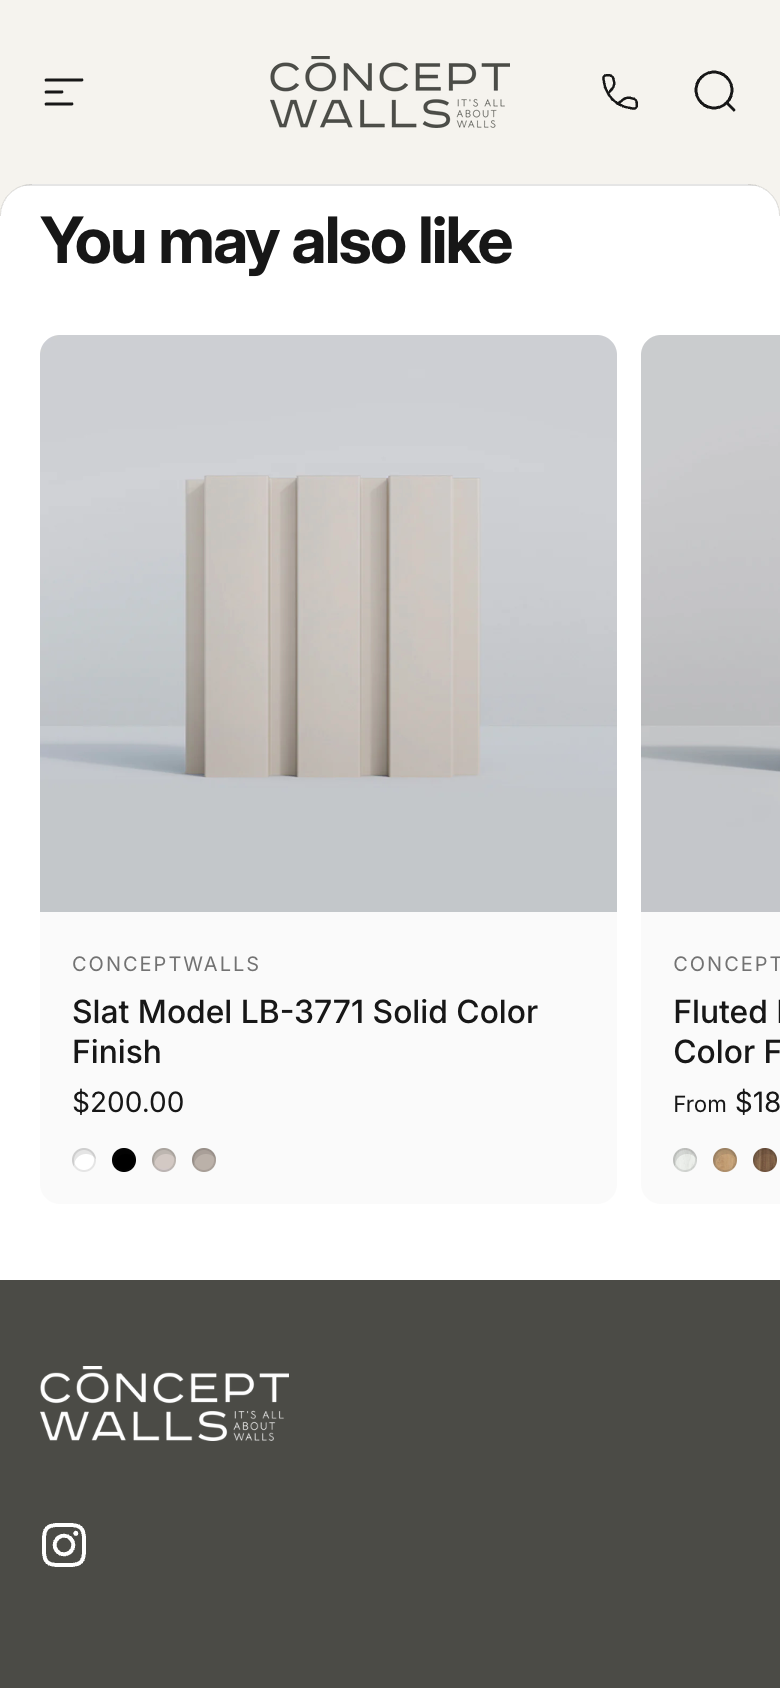Viewport: 780px width, 1688px height.
Task: Pick the tan wood swatch on Fluted card
Action: [x=725, y=1160]
